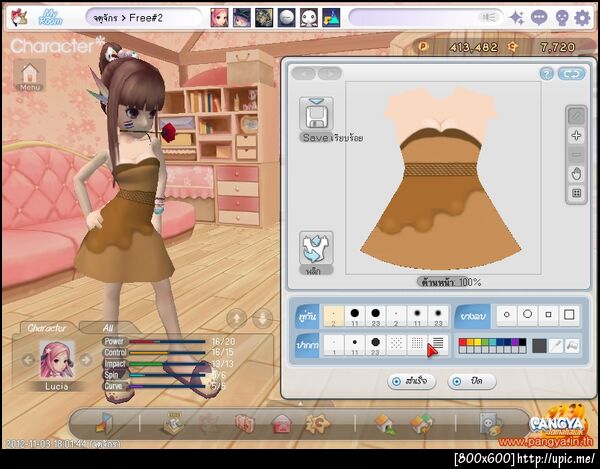
Task: Select the small circle eraser
Action: 507,315
